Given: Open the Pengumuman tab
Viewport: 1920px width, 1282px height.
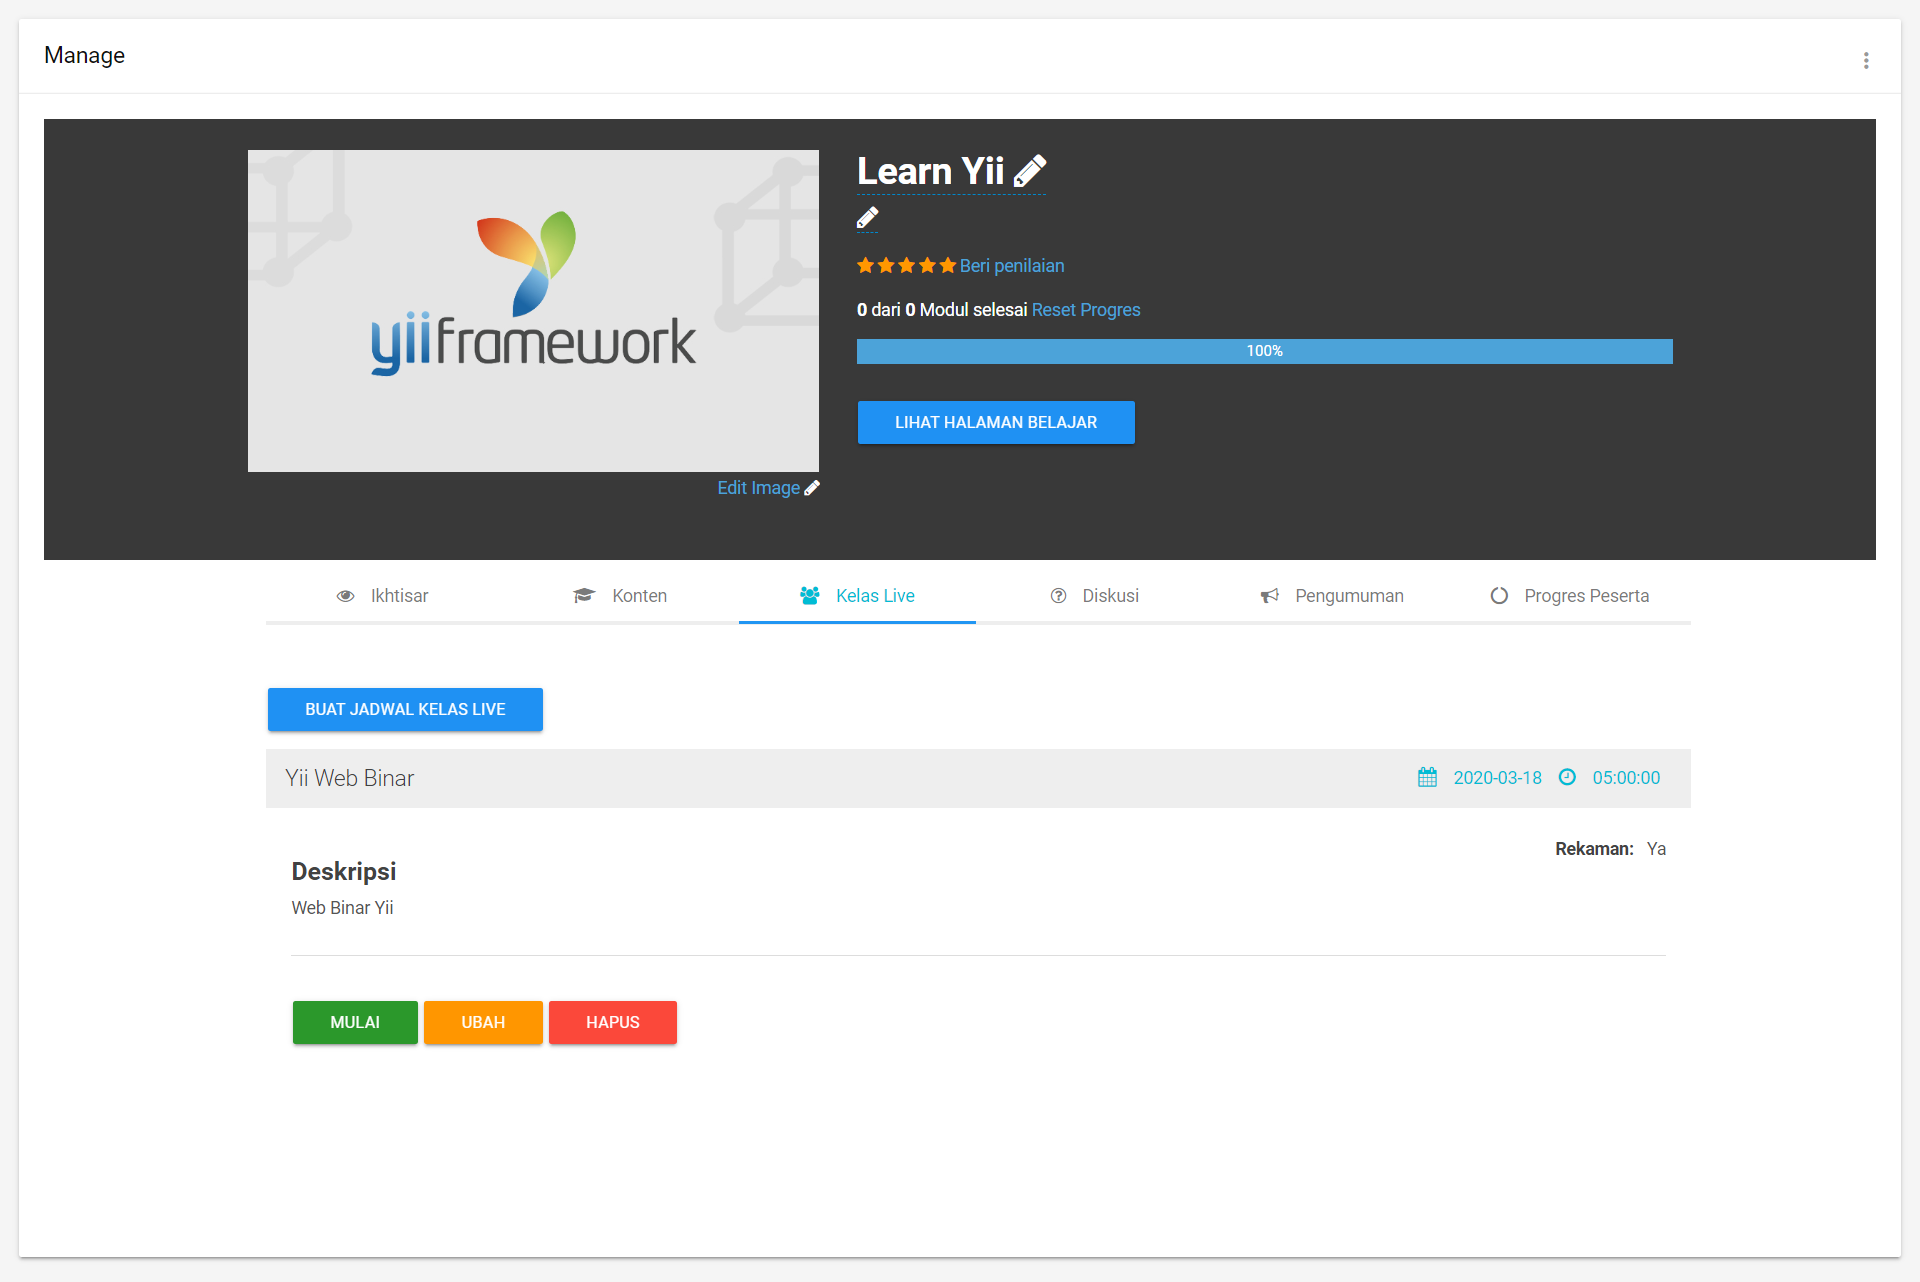Looking at the screenshot, I should click(x=1332, y=596).
